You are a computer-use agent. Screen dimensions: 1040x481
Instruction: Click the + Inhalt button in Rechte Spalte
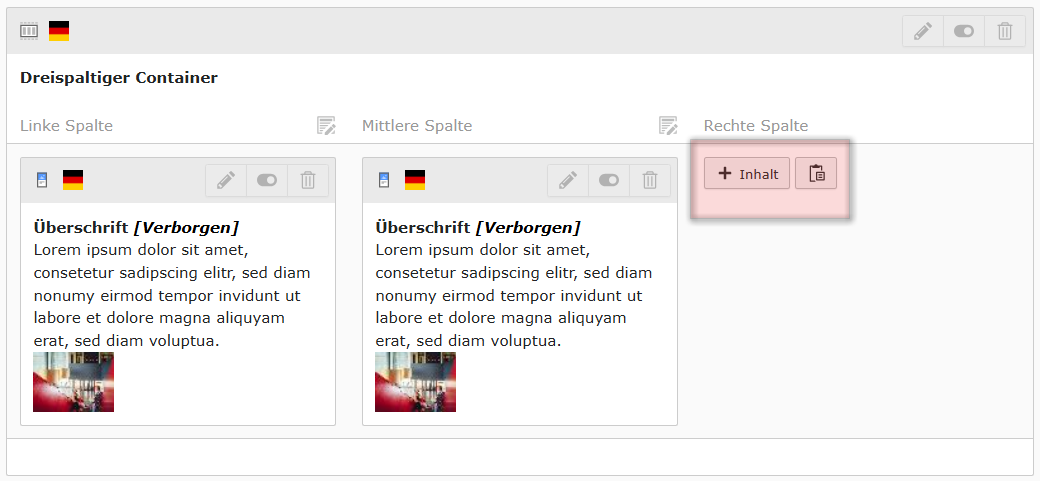coord(747,173)
